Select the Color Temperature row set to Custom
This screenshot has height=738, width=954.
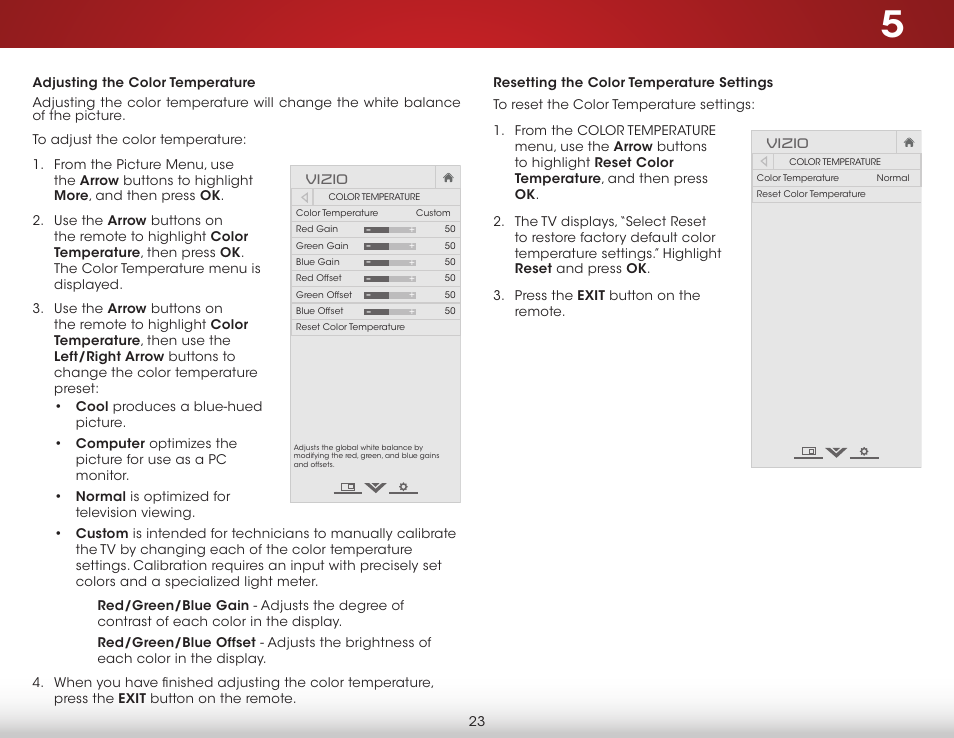[x=375, y=213]
